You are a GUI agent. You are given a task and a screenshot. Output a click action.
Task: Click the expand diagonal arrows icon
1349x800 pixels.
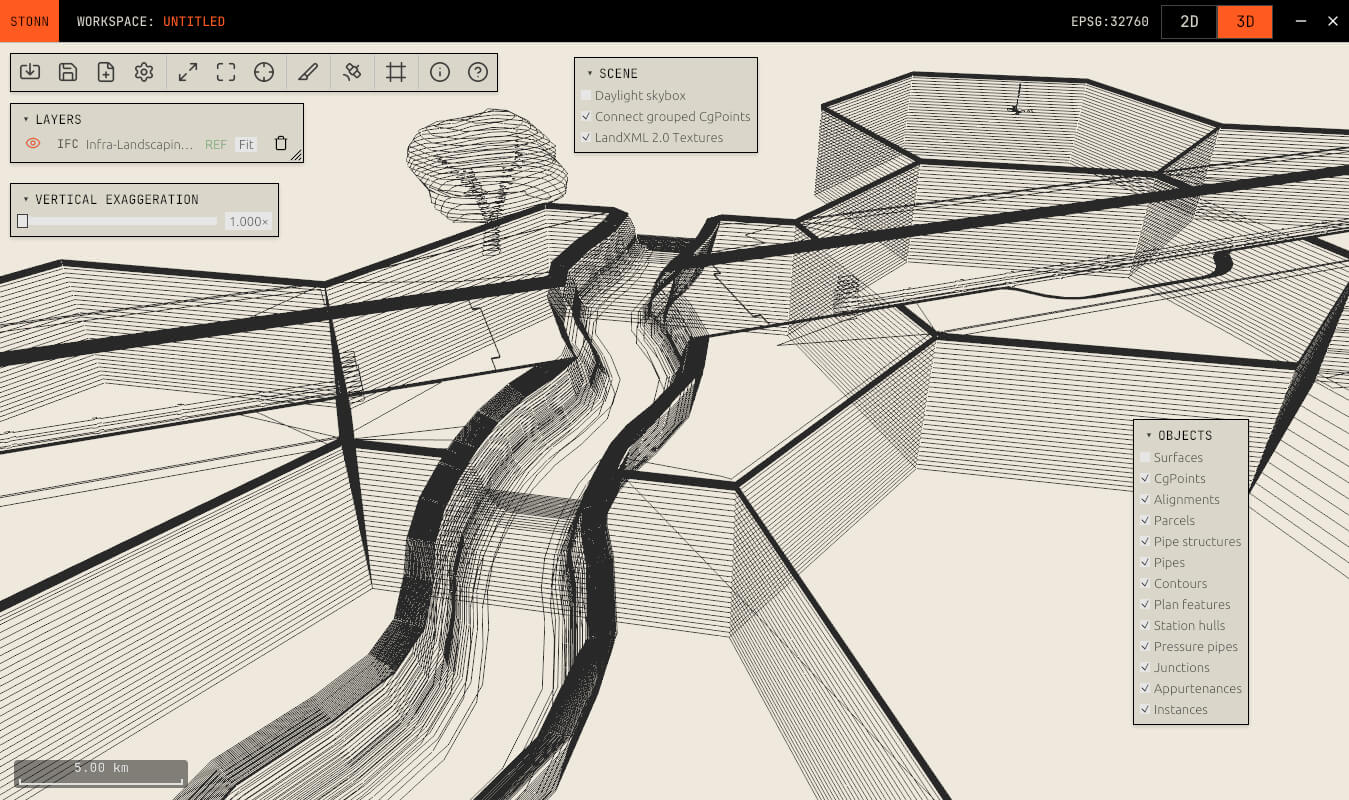(x=188, y=72)
